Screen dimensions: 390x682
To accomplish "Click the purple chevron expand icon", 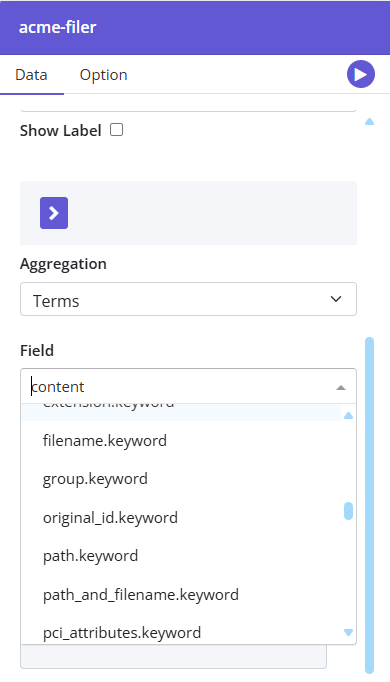I will coord(54,213).
